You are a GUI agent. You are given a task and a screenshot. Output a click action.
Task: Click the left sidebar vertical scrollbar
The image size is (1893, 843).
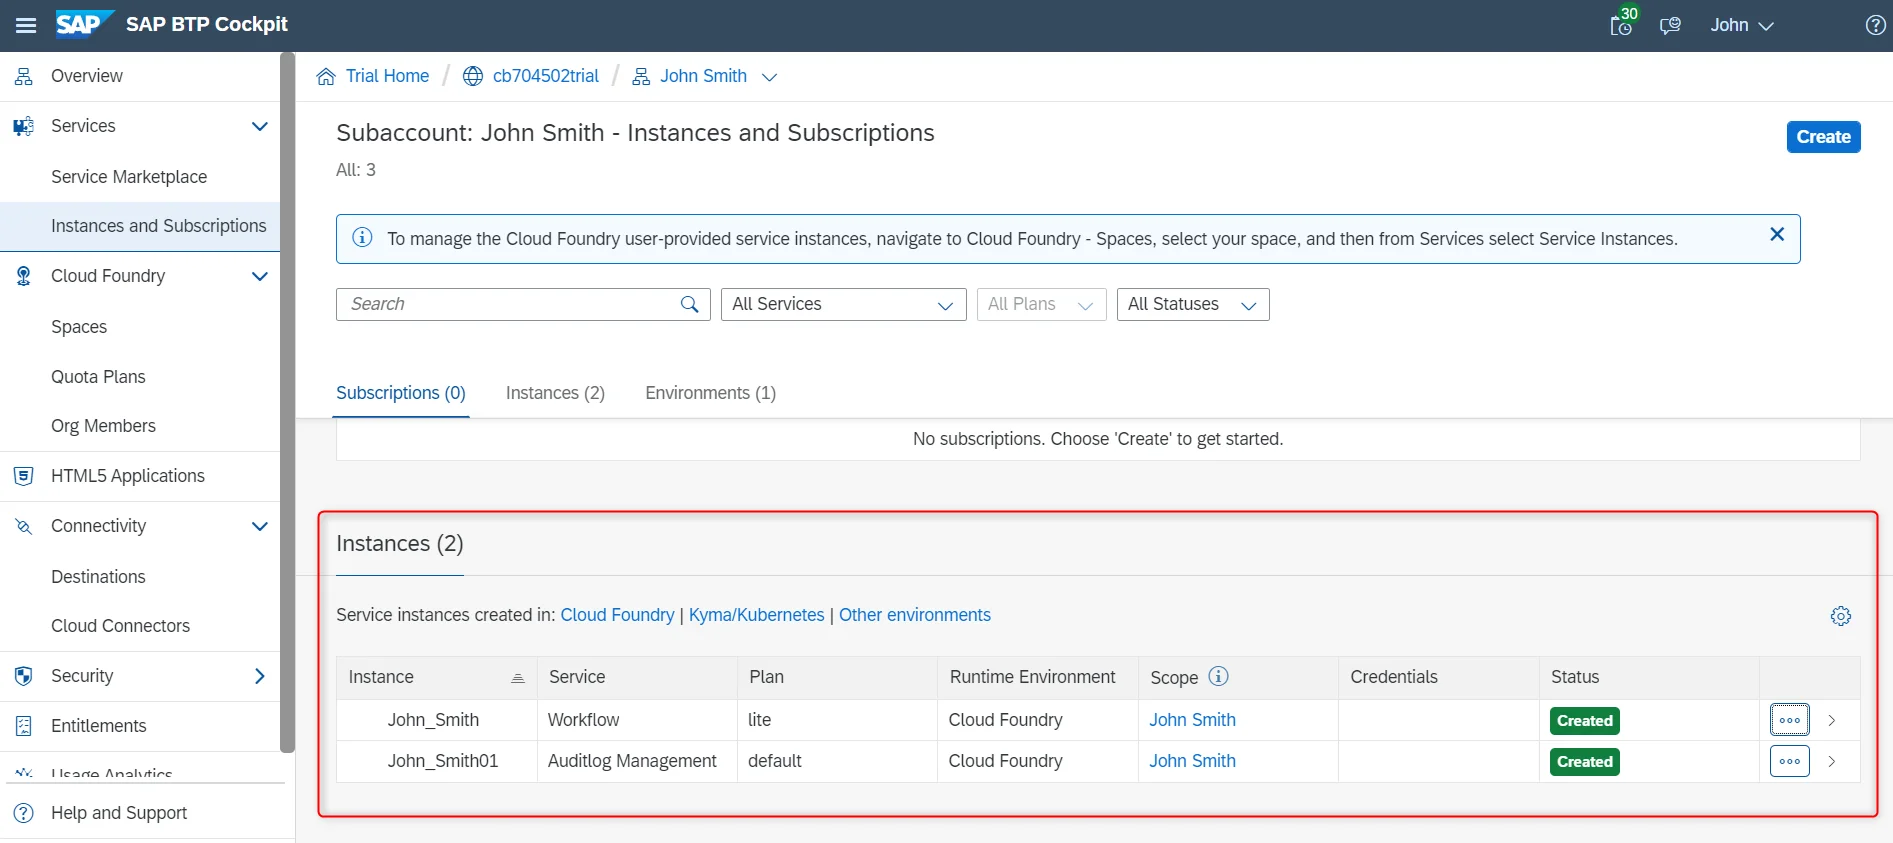coord(288,402)
